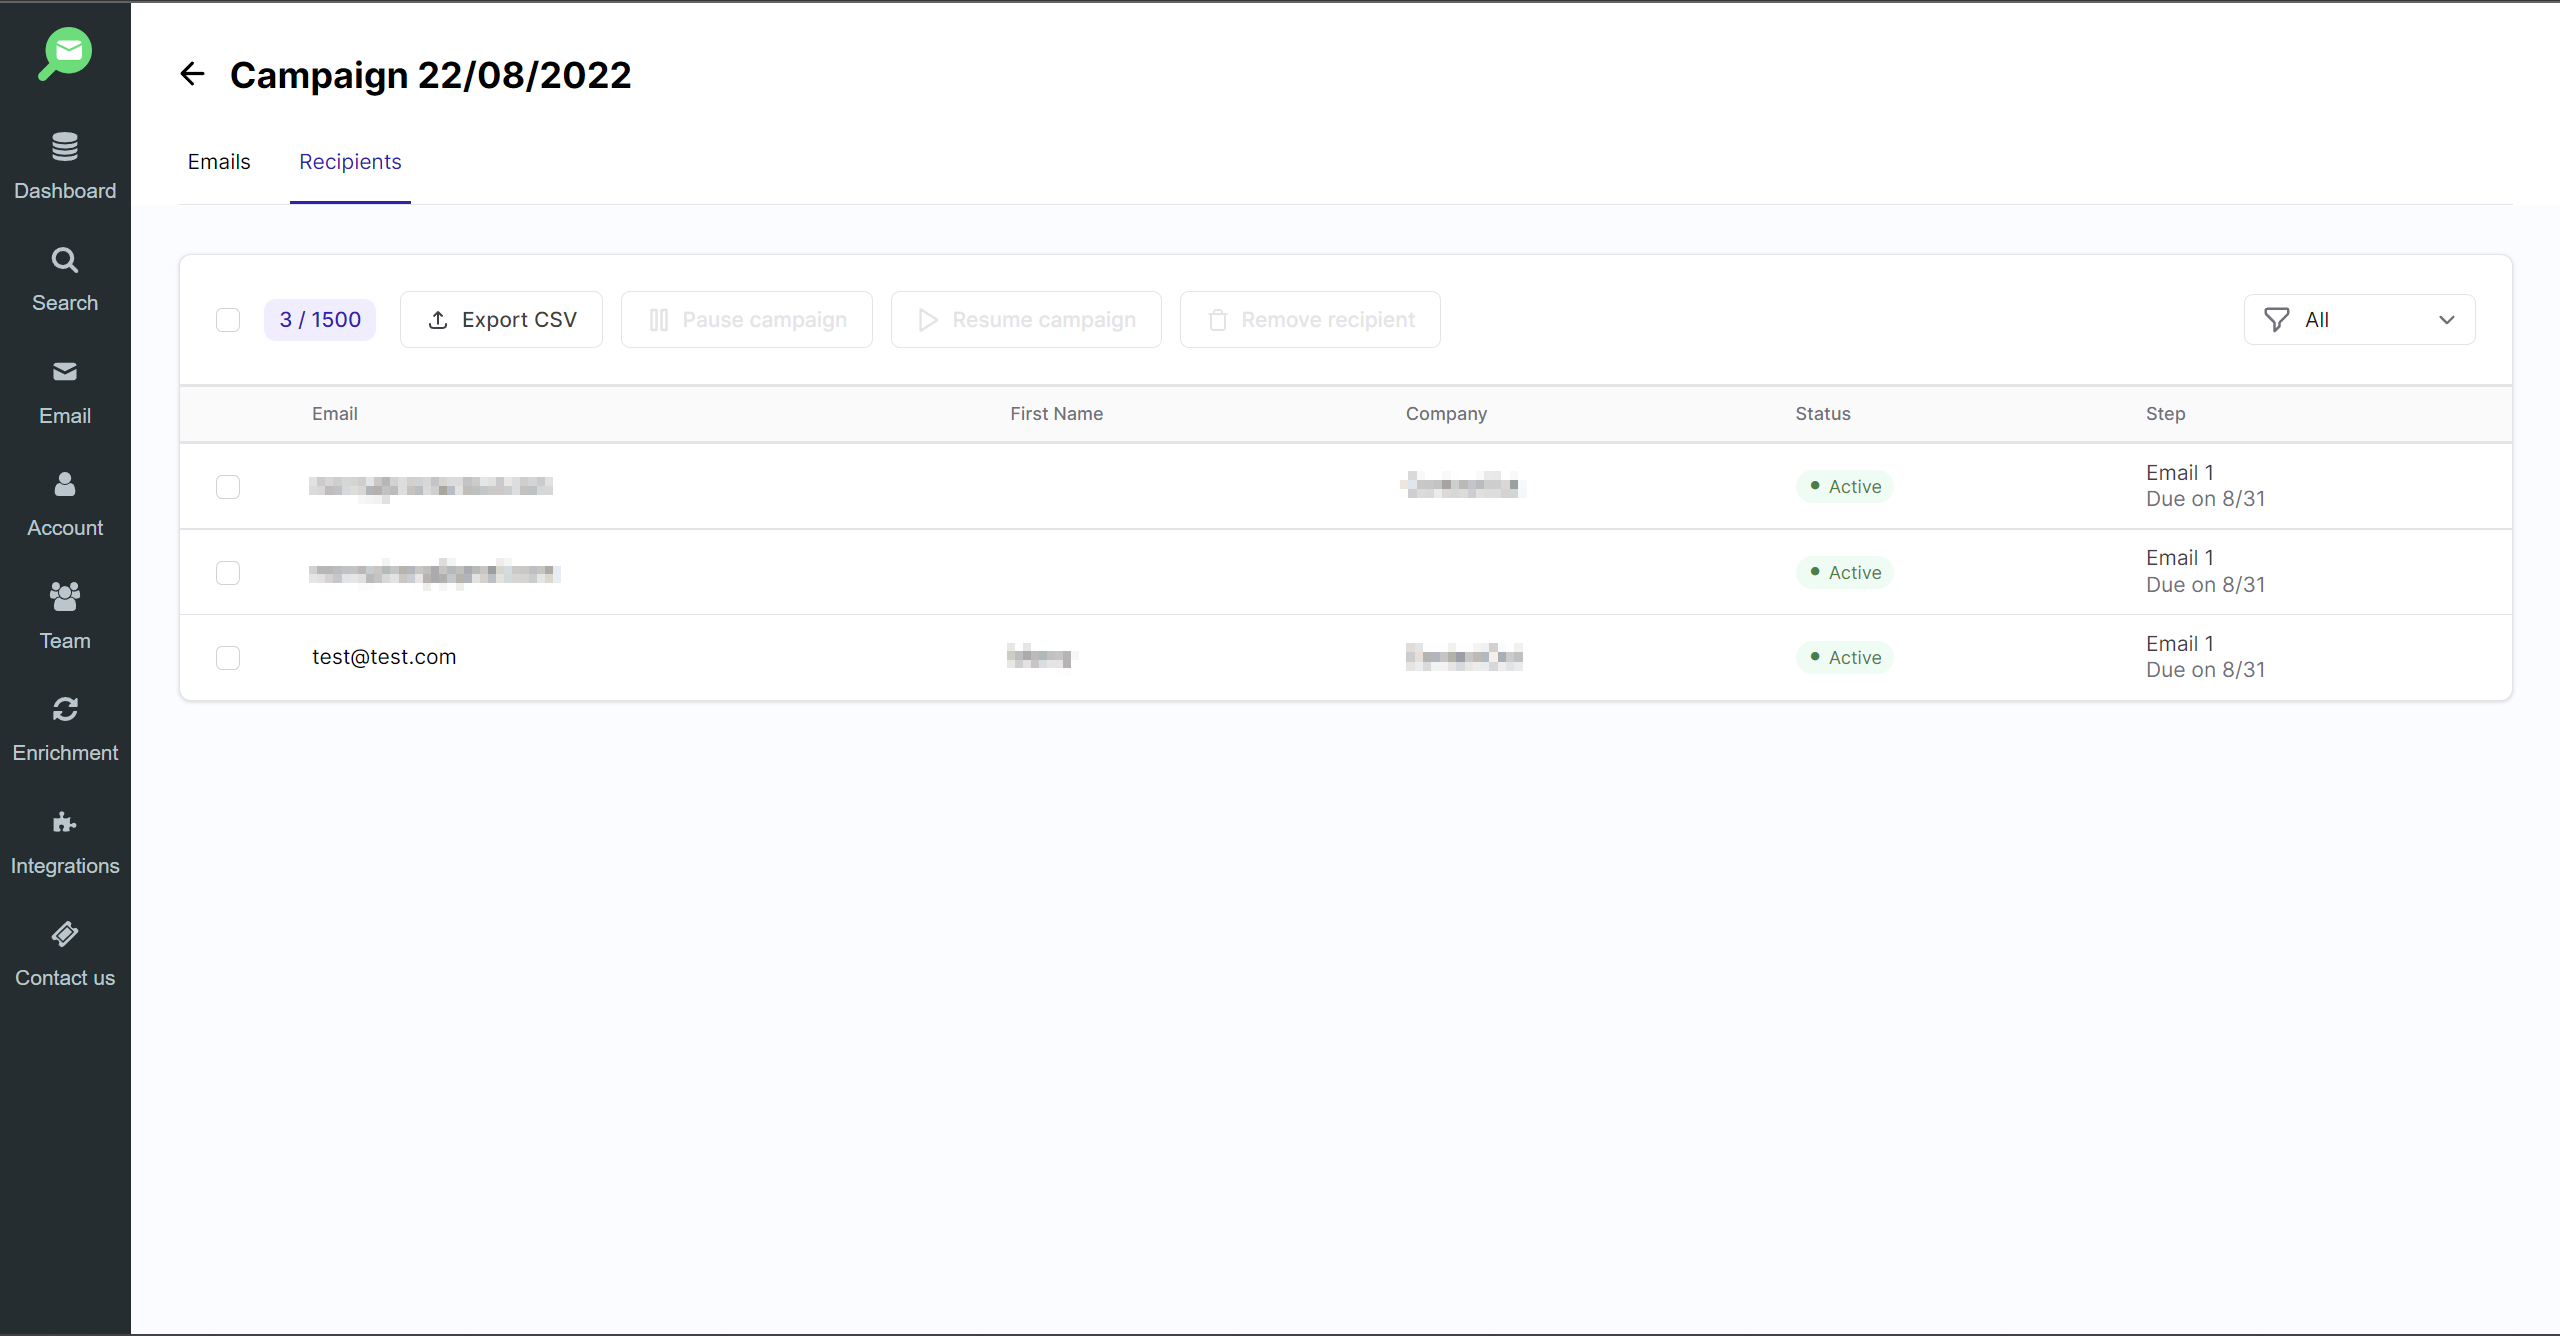Select the Recipients tab
Image resolution: width=2560 pixels, height=1336 pixels.
[350, 162]
